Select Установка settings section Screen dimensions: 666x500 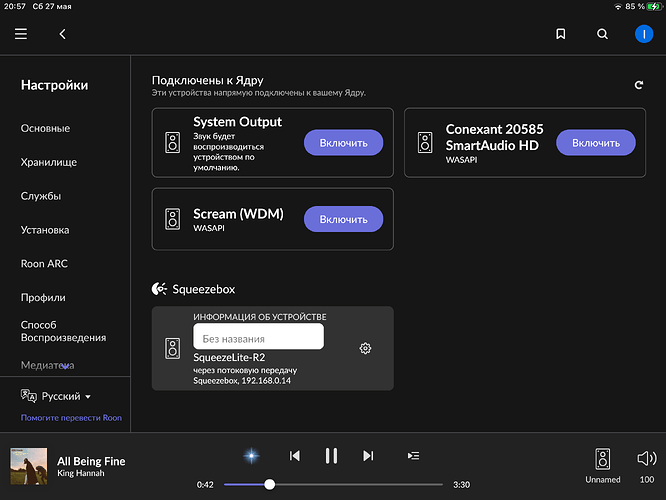(x=45, y=230)
